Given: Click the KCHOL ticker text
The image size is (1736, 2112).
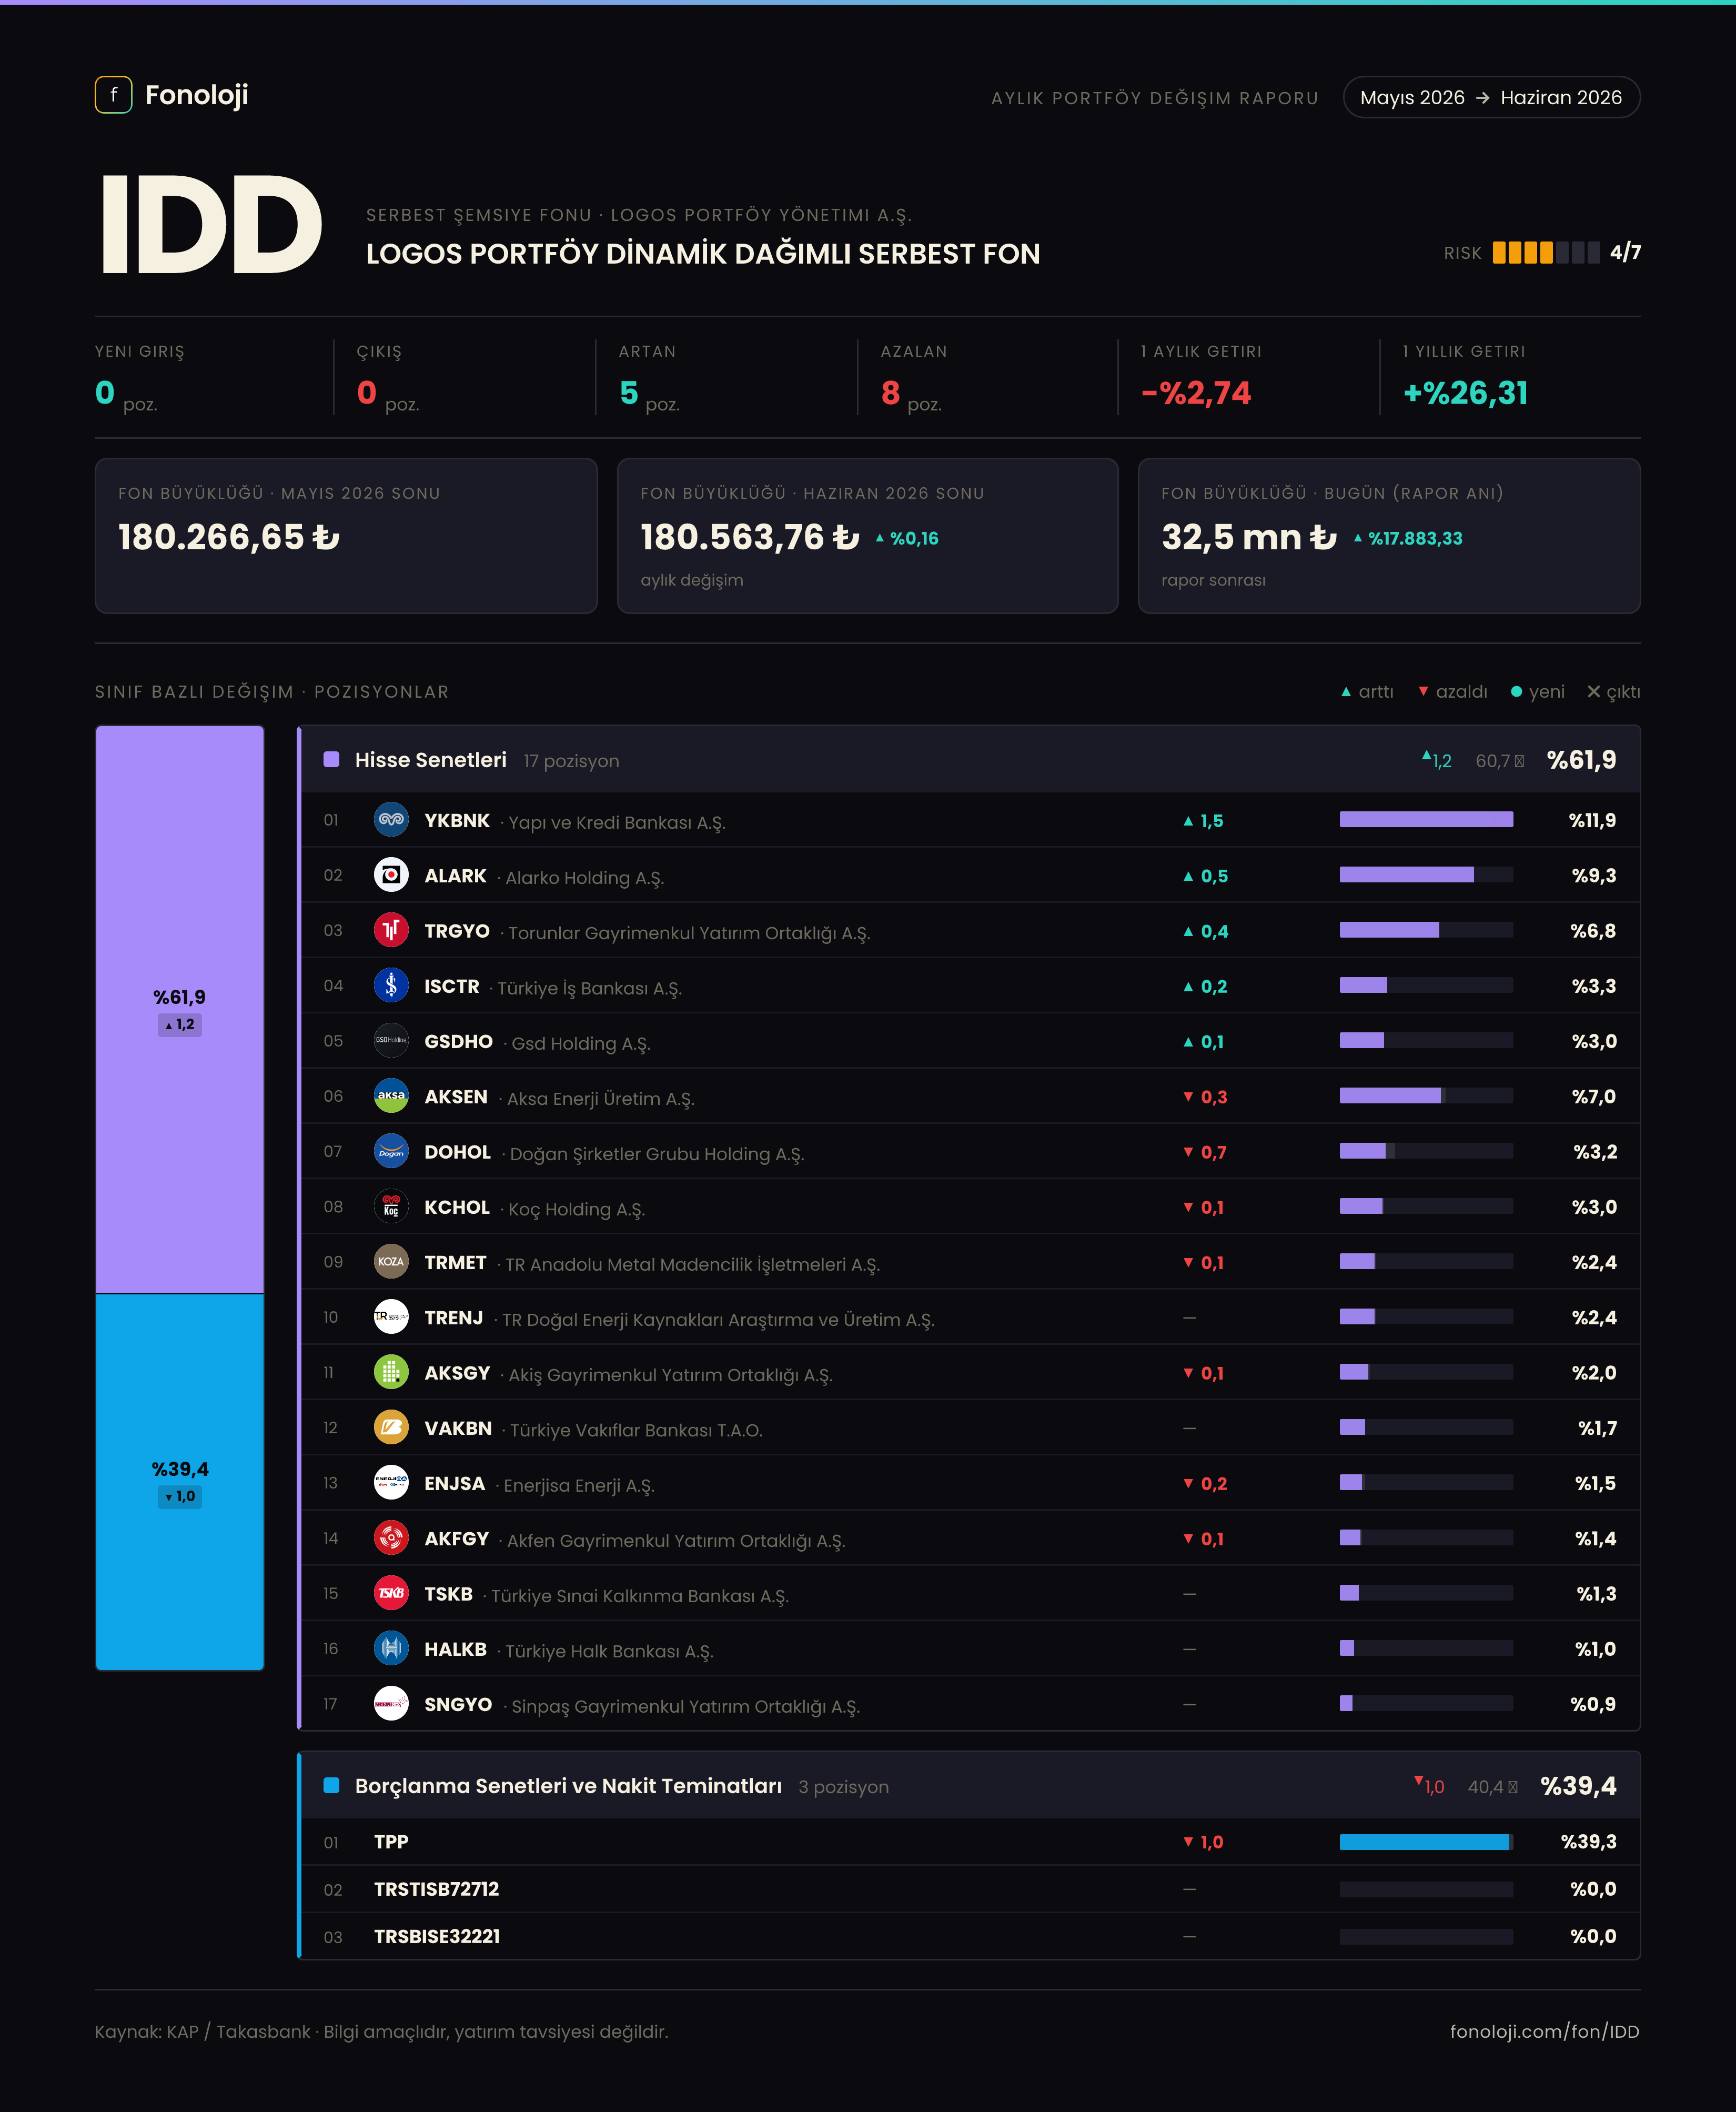Looking at the screenshot, I should pos(457,1207).
